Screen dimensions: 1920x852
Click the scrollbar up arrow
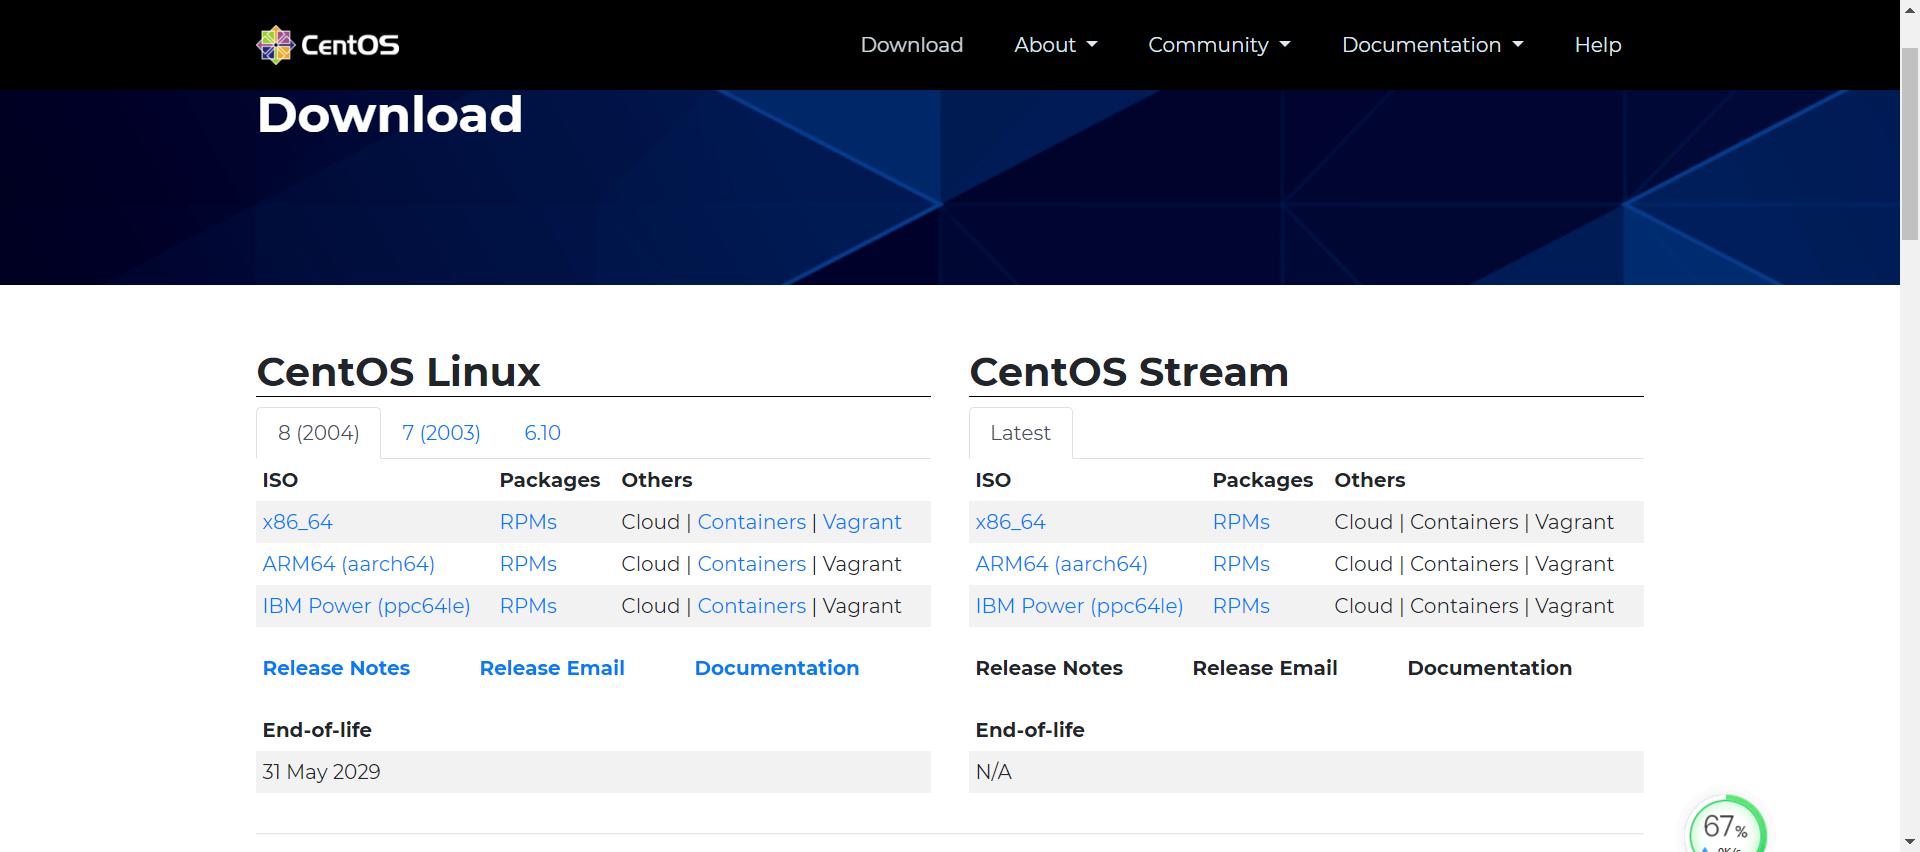[1910, 9]
